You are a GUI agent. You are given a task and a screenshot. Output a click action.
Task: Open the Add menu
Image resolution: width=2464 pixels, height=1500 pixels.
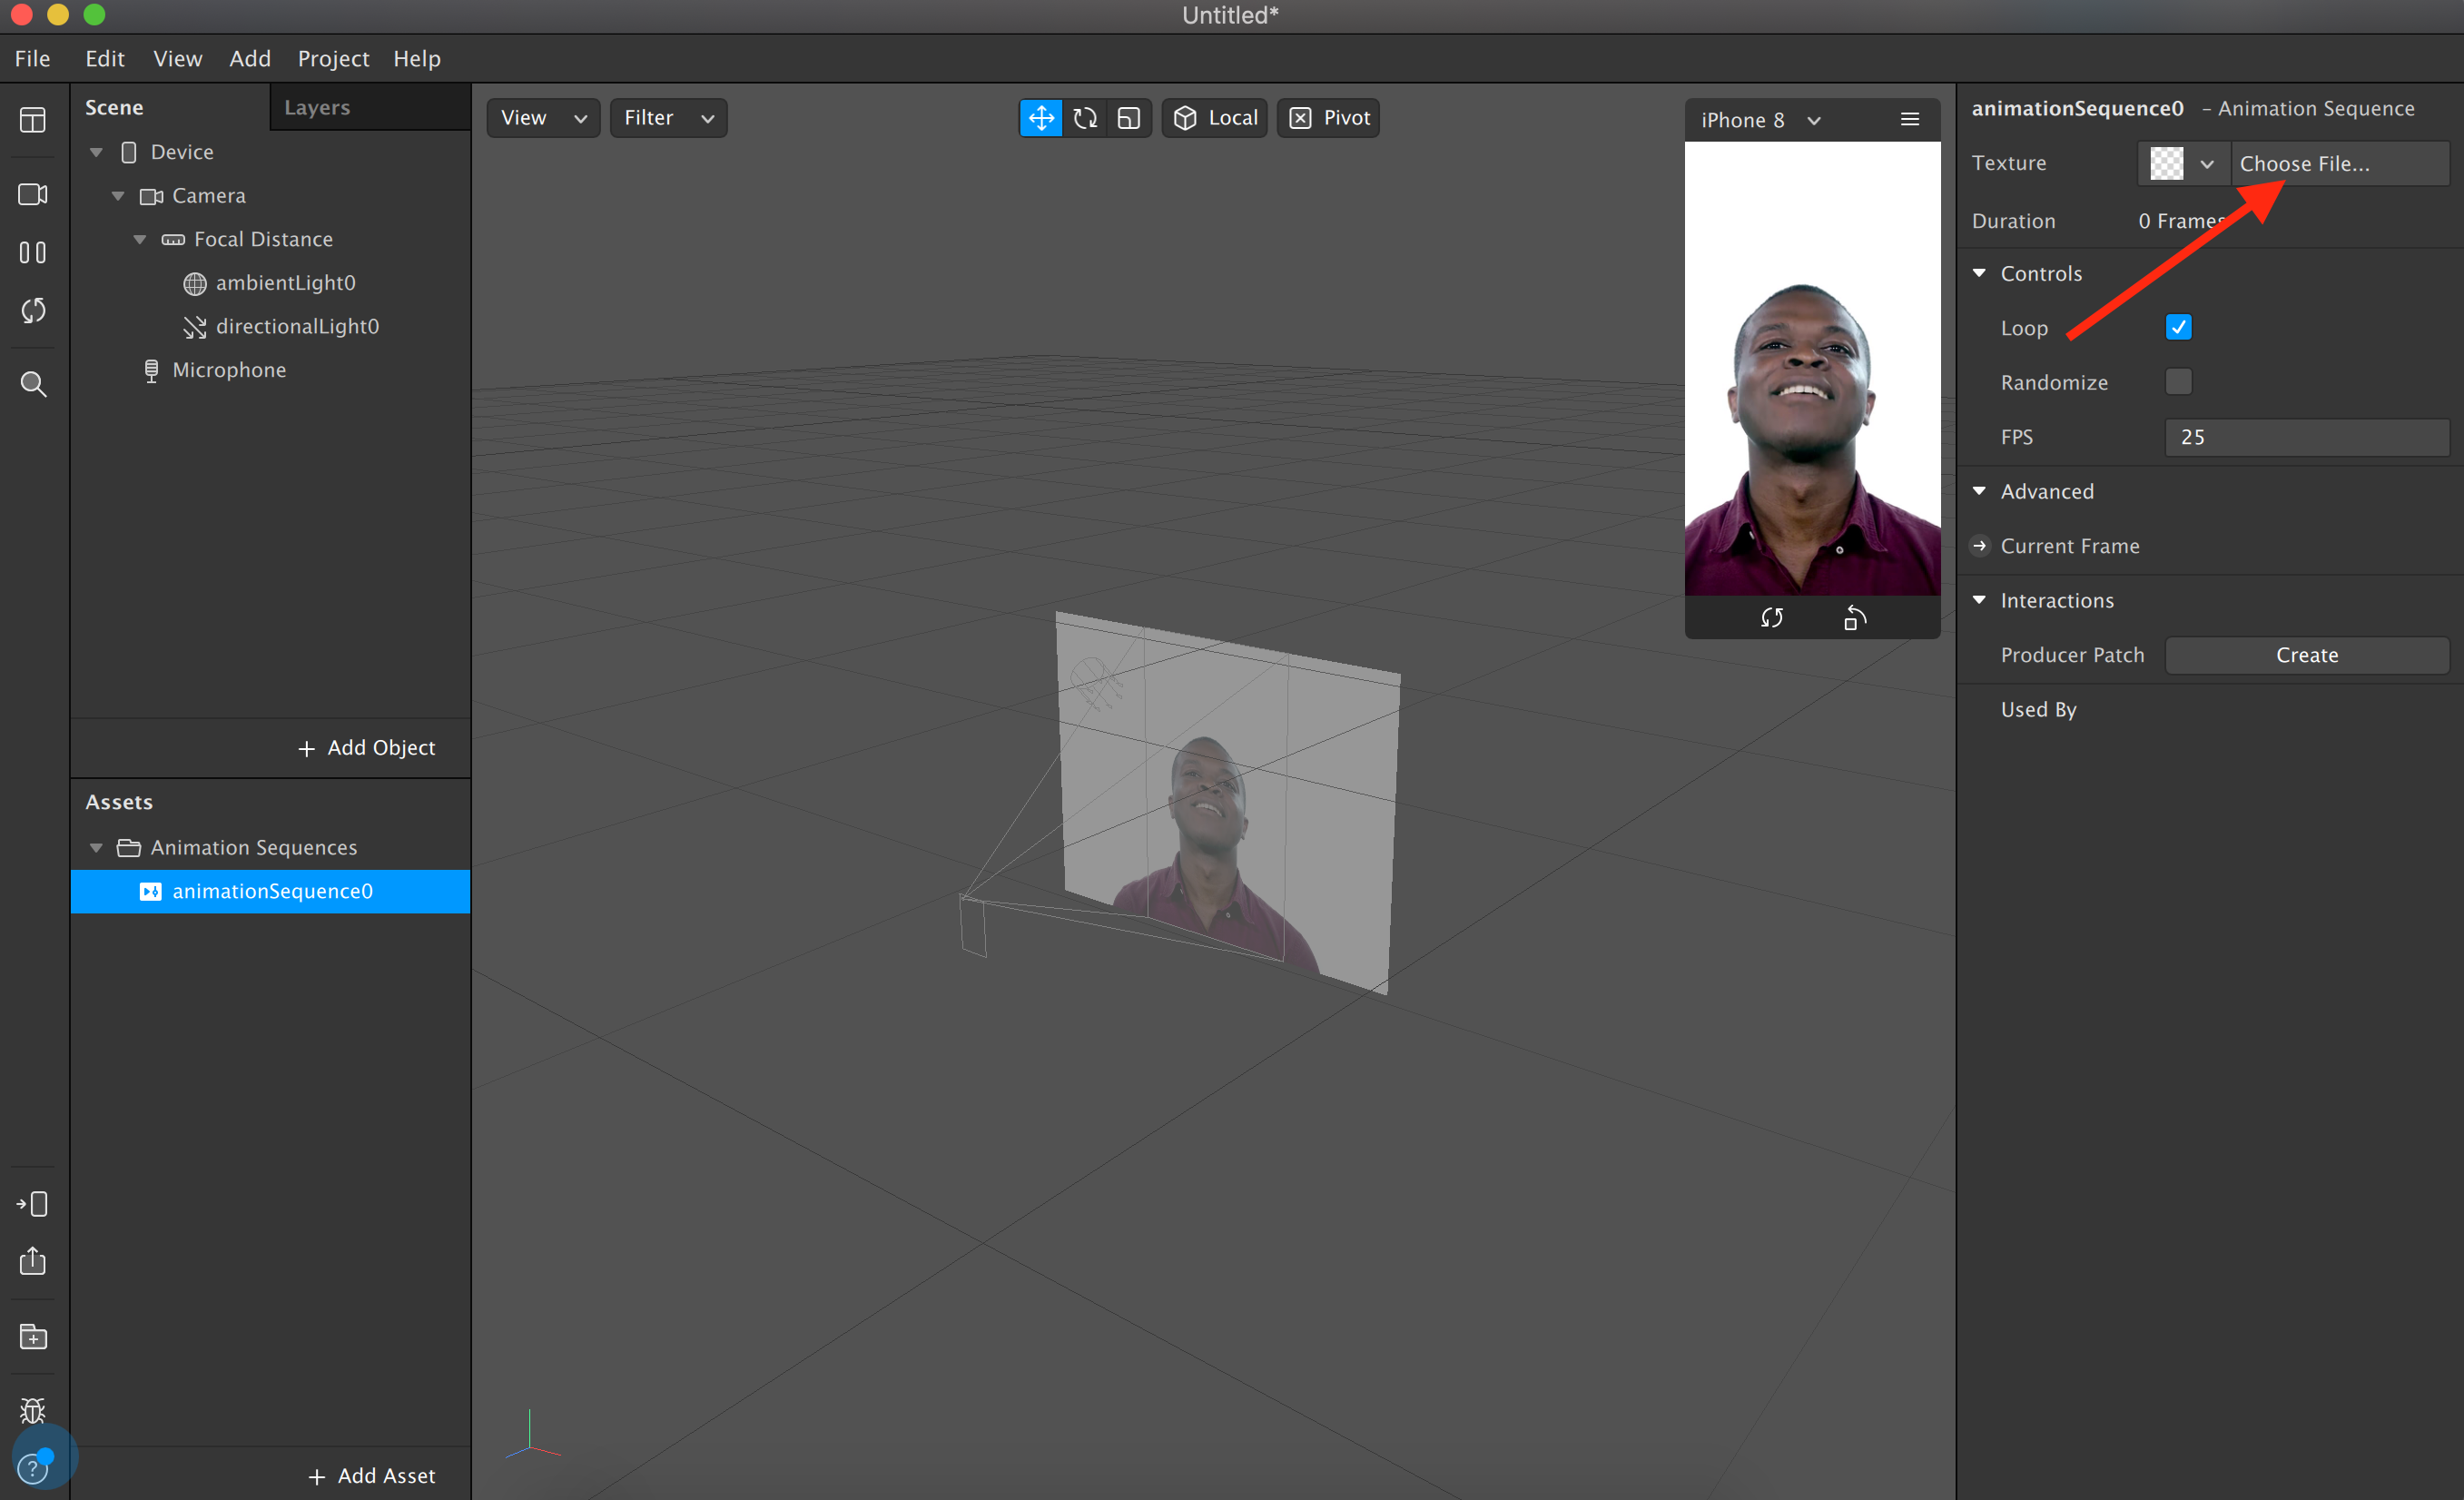246,58
